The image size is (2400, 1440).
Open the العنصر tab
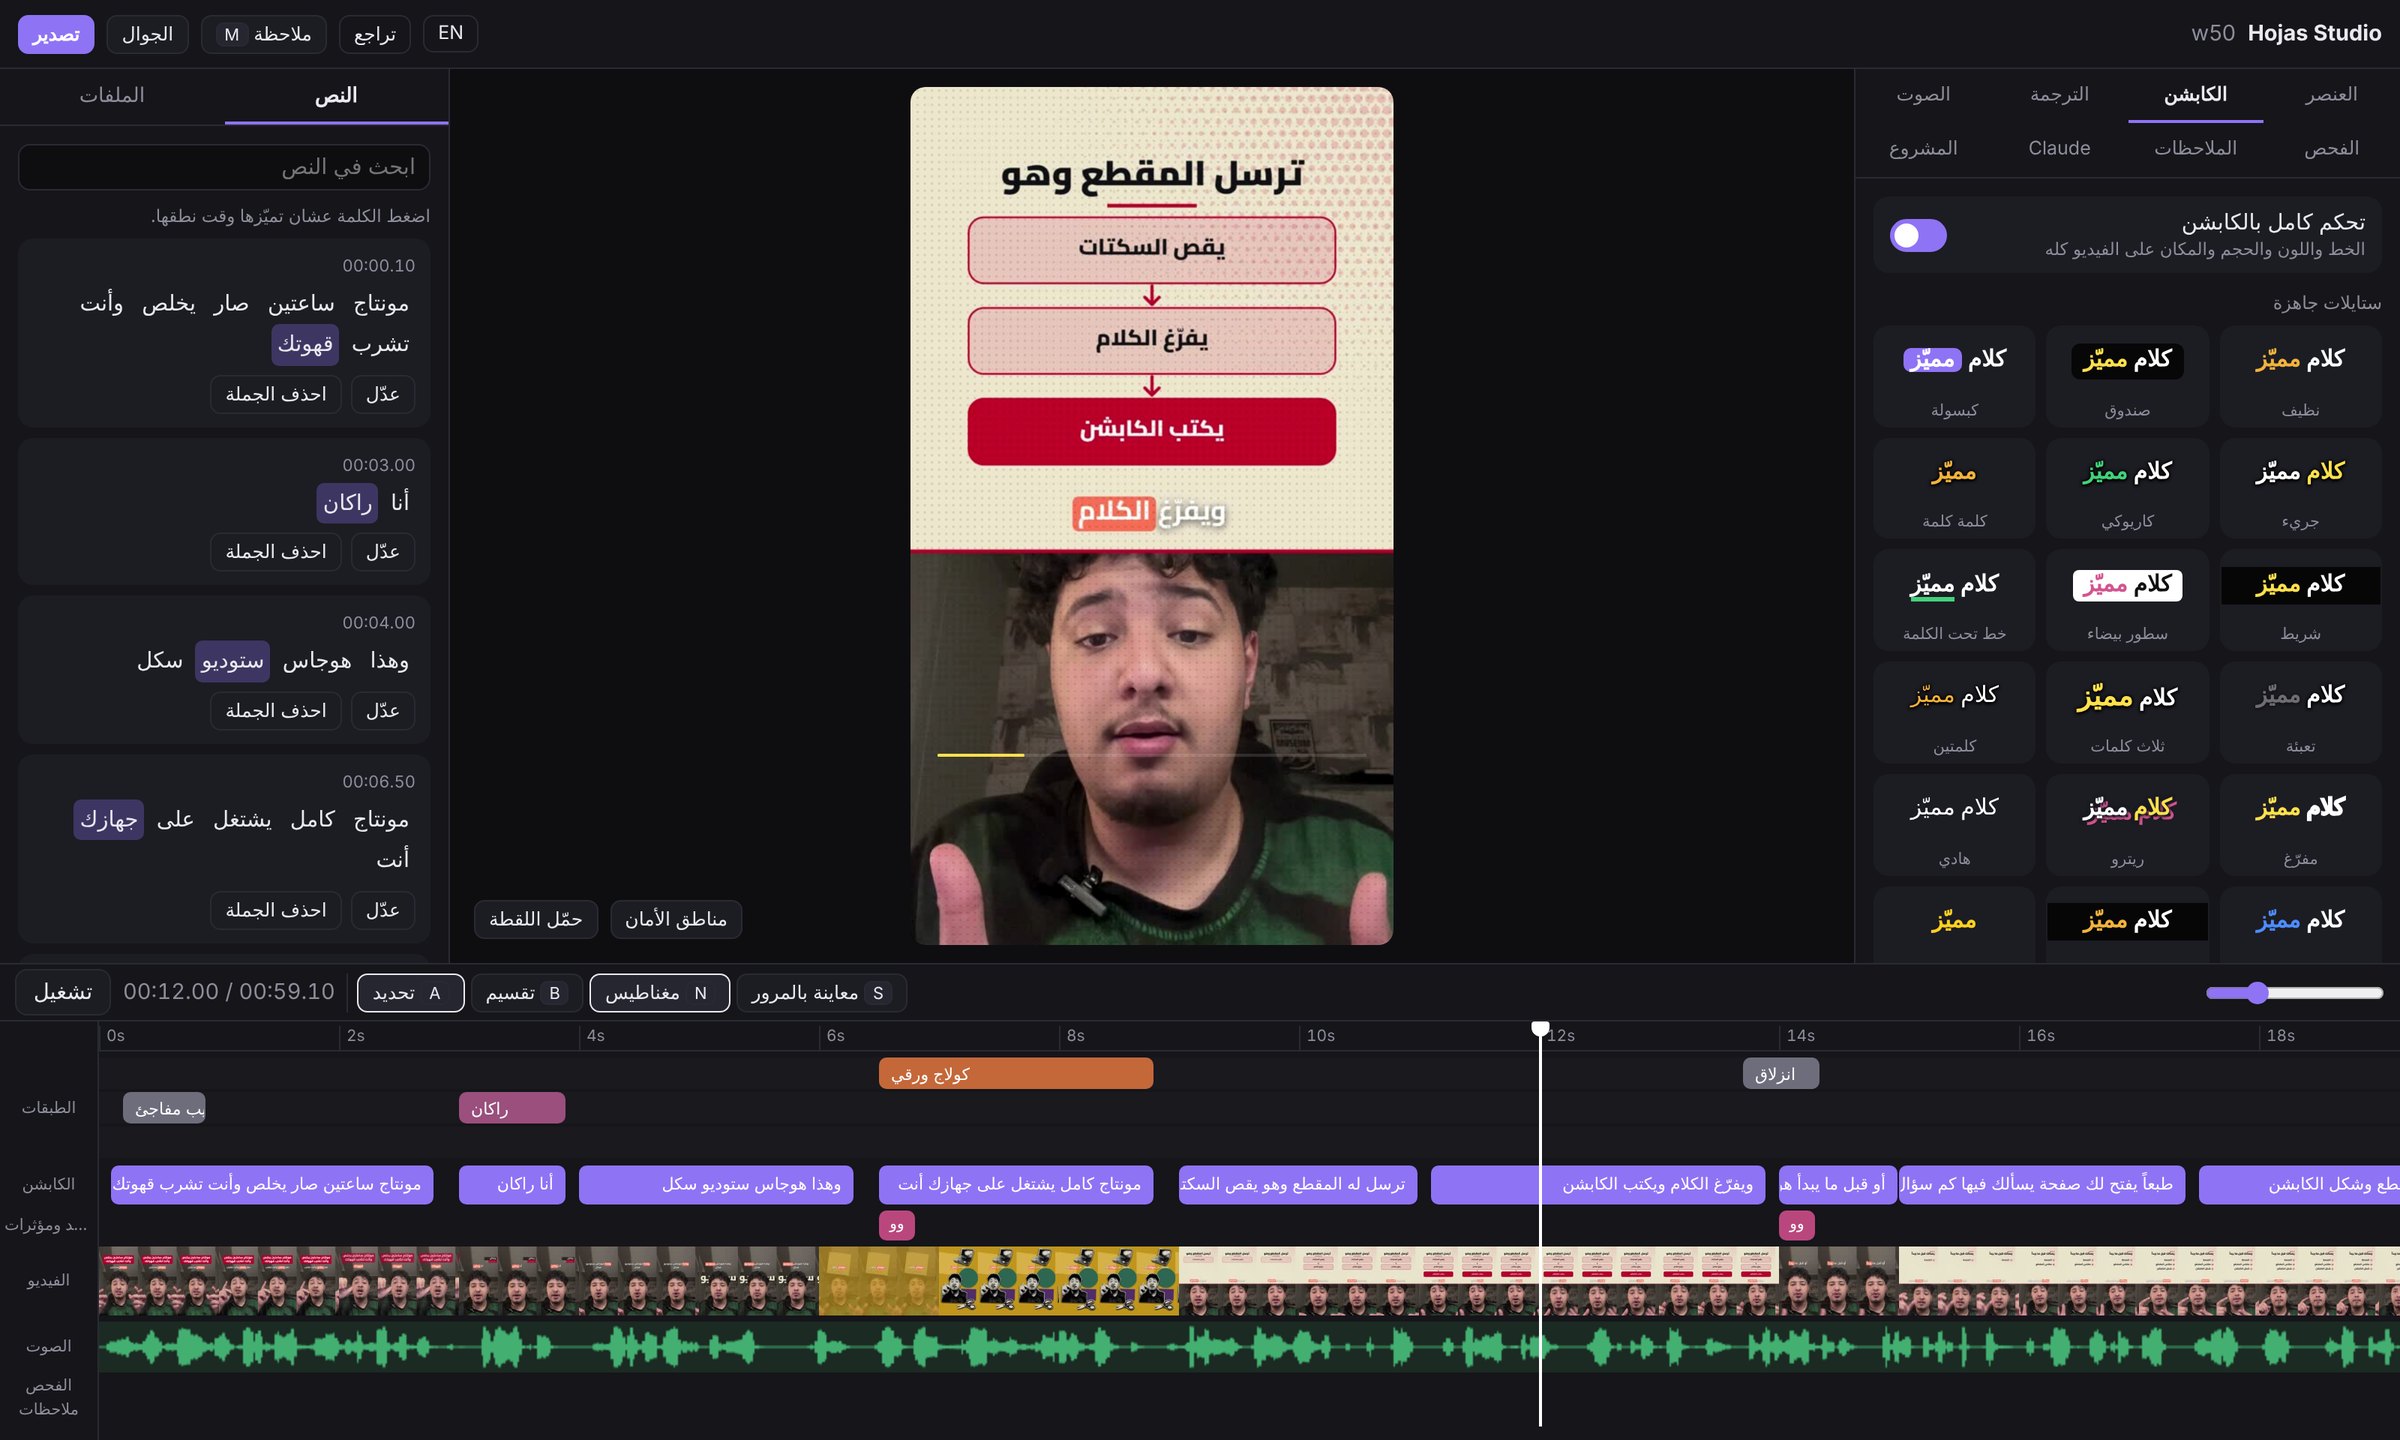2331,94
